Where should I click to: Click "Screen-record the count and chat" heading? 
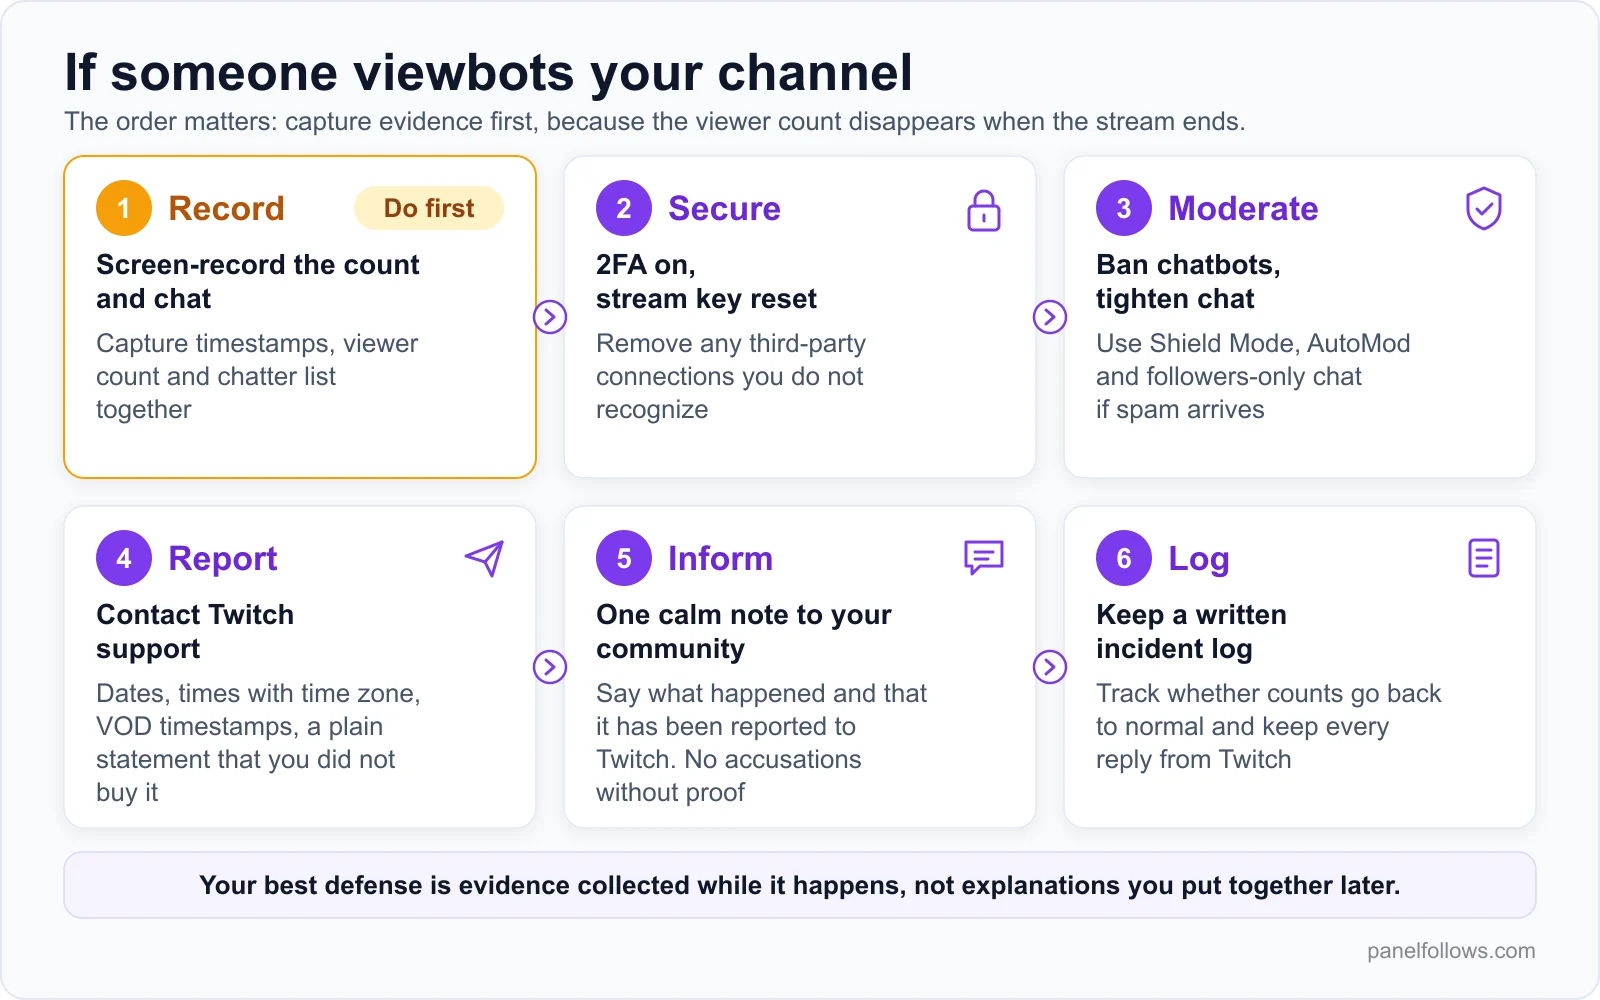coord(258,282)
